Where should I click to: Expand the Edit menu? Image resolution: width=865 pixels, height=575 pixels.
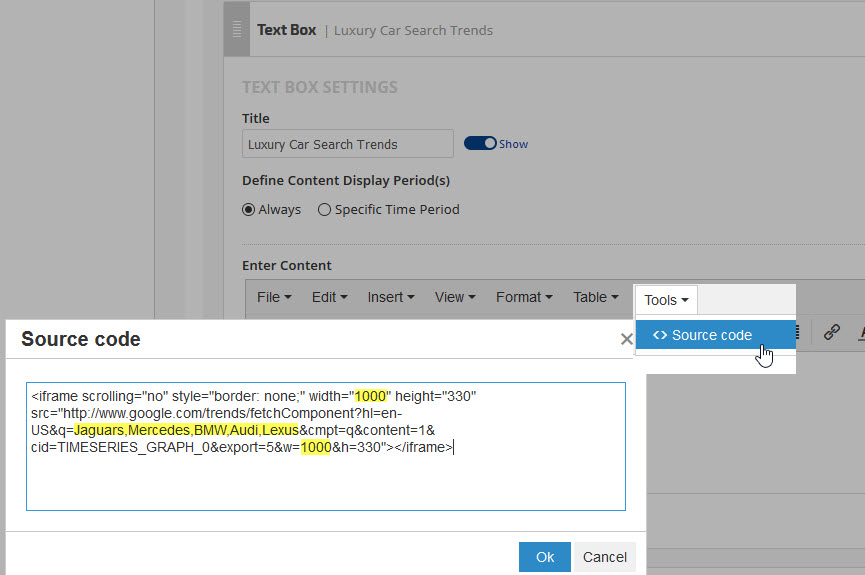coord(329,297)
